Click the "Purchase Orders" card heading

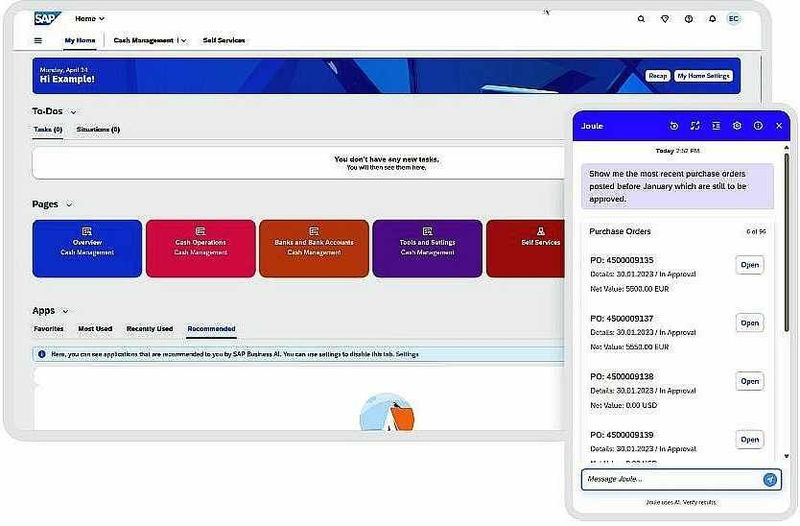620,231
